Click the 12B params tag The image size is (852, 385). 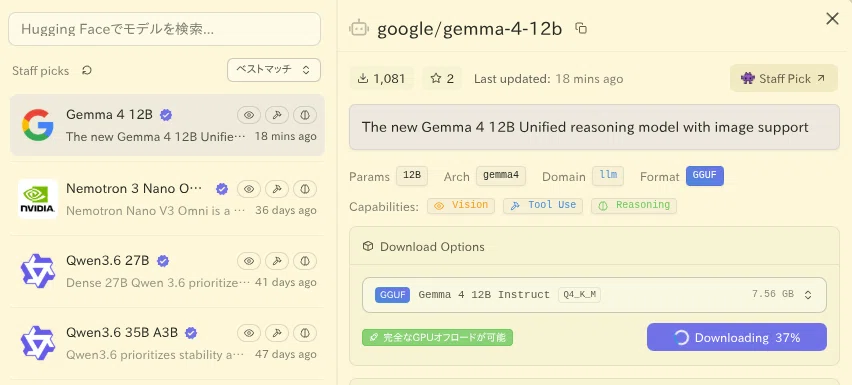coord(412,176)
